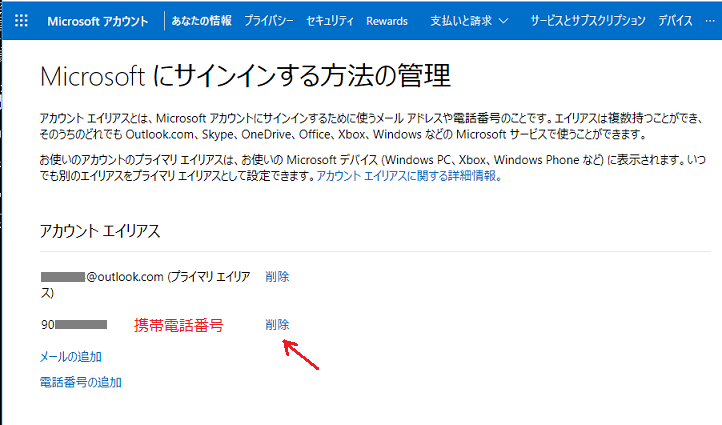
Task: Switch to the セキュリティ tab
Action: (330, 21)
